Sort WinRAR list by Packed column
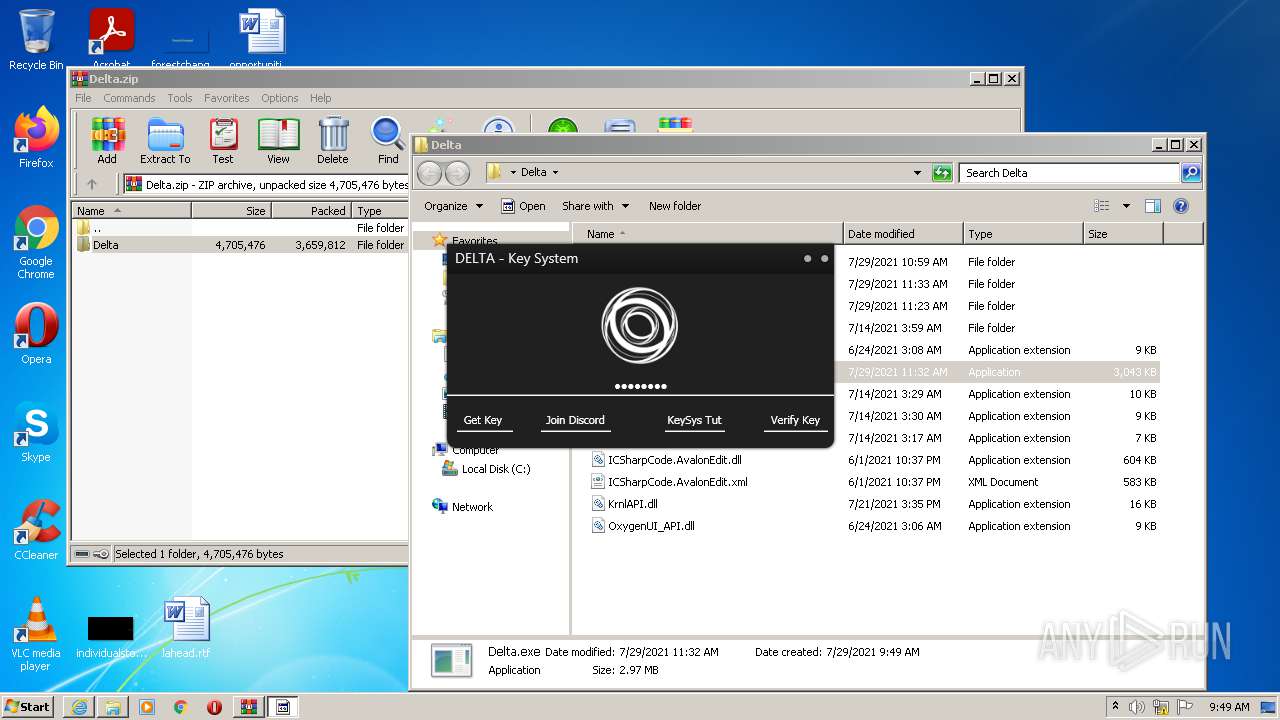 point(311,211)
